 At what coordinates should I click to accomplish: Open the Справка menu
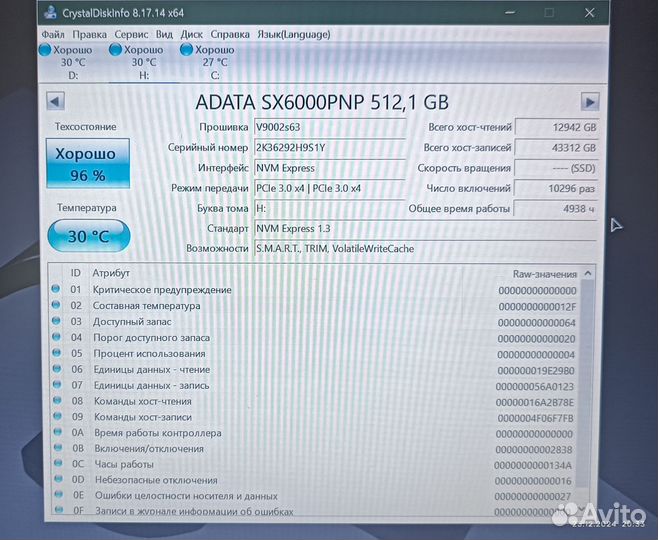pyautogui.click(x=230, y=34)
